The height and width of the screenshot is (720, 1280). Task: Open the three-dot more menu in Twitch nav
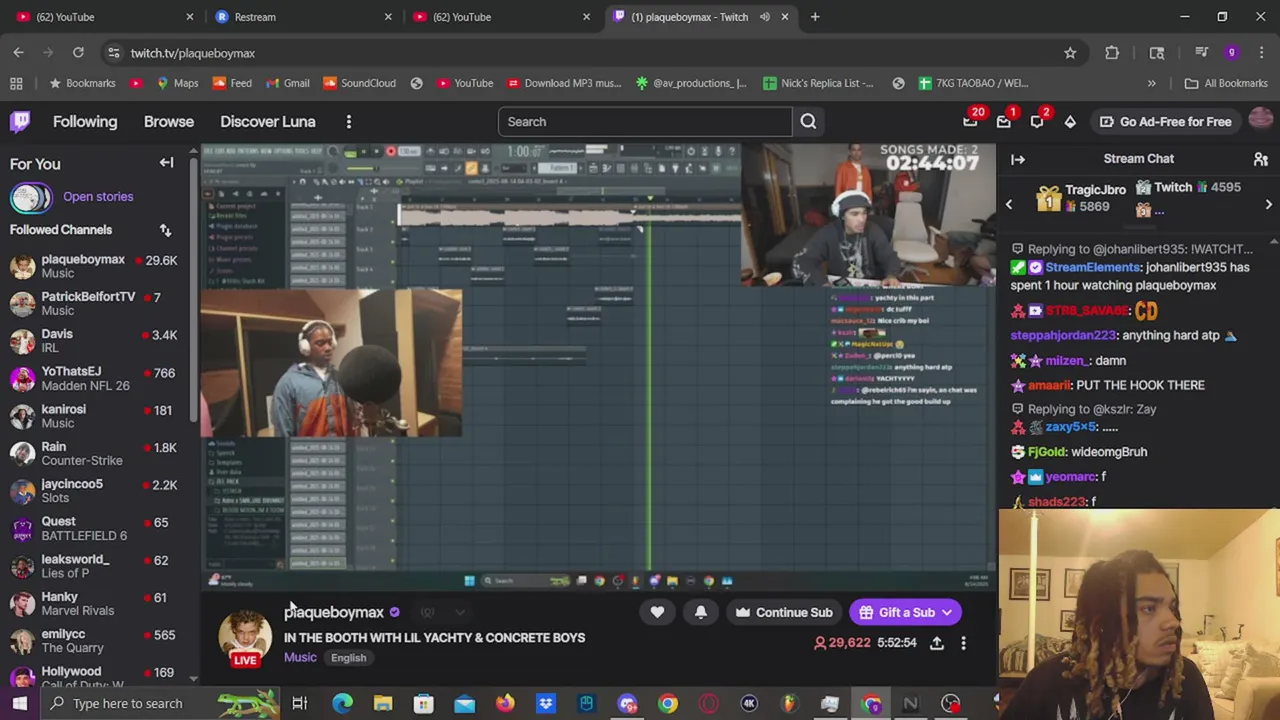(348, 122)
